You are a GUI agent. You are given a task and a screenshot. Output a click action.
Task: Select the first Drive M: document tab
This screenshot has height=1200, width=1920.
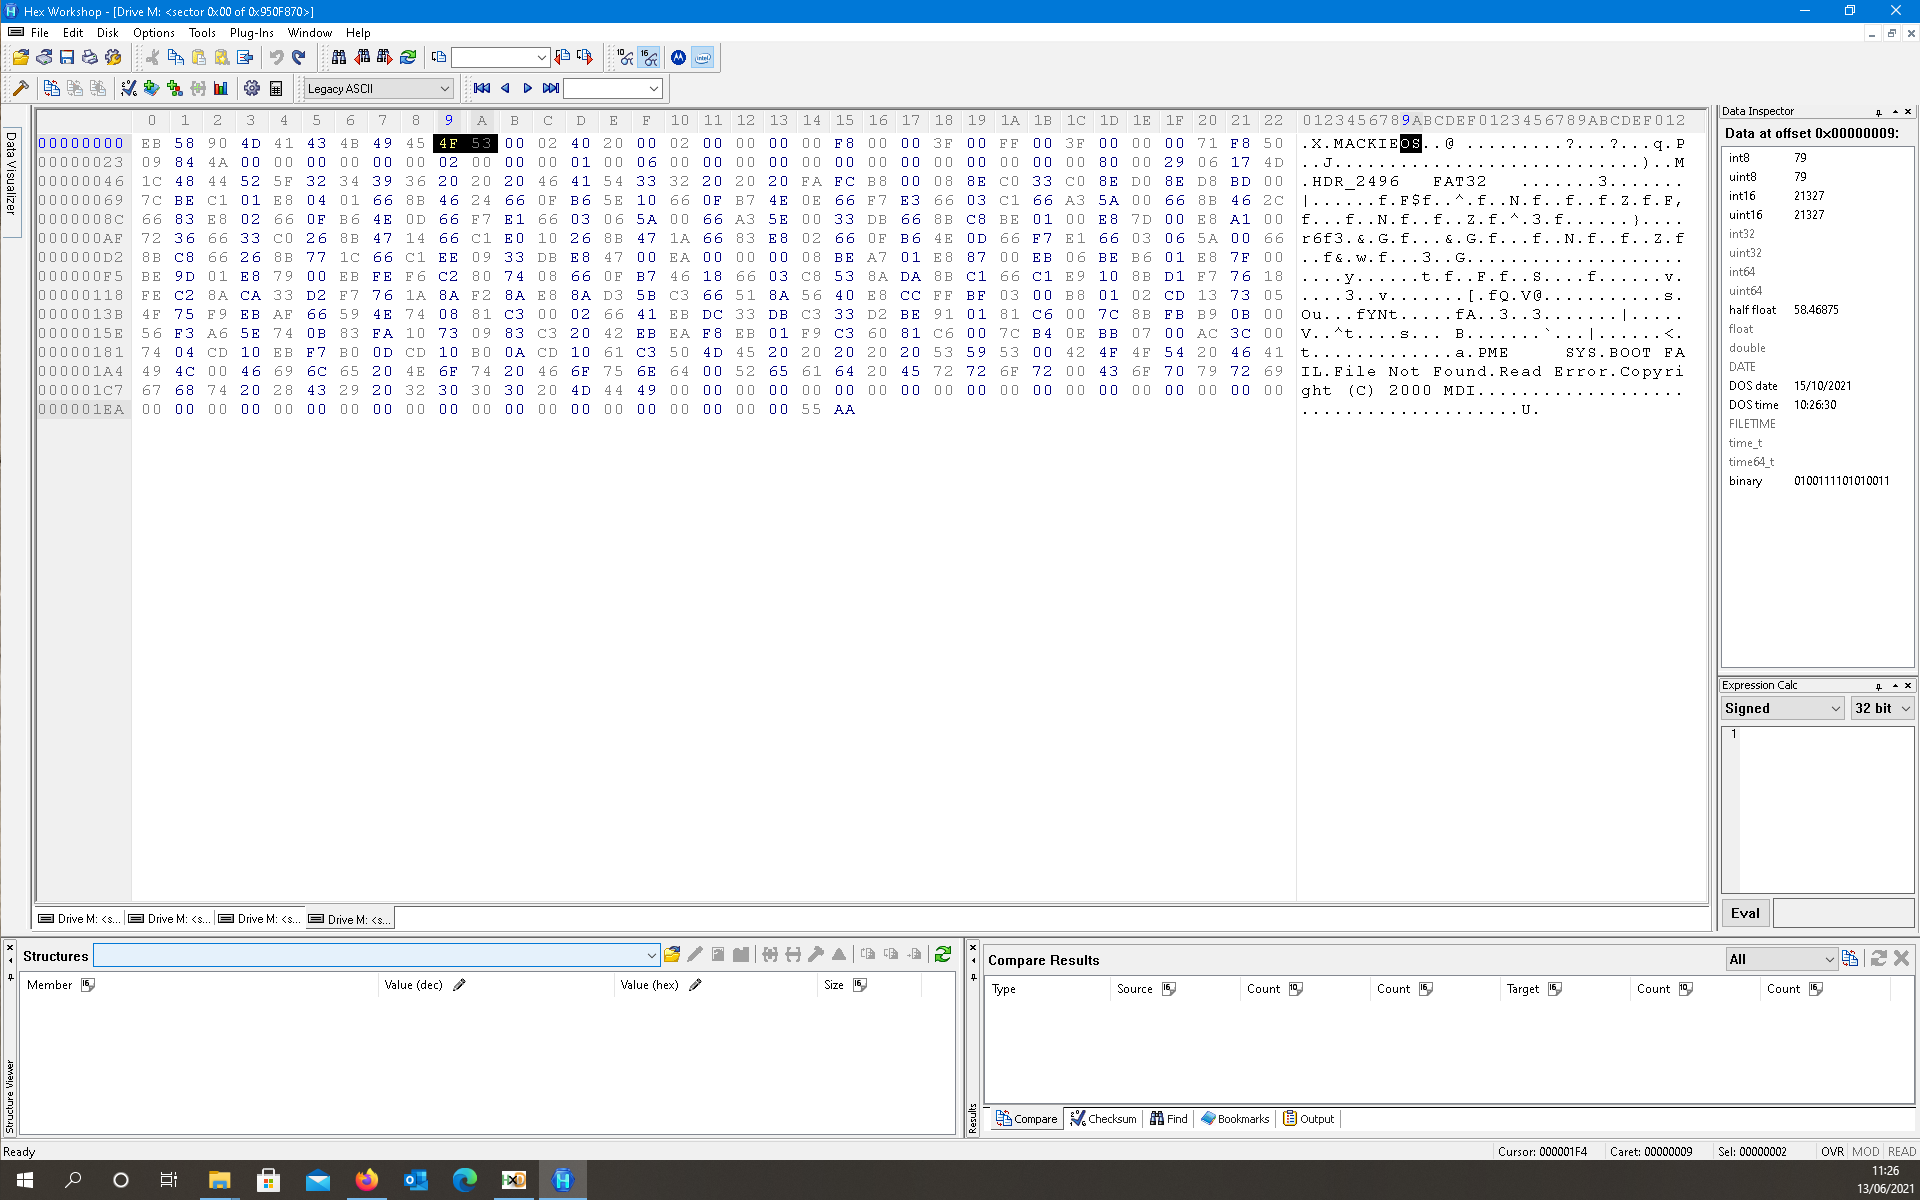[x=78, y=919]
